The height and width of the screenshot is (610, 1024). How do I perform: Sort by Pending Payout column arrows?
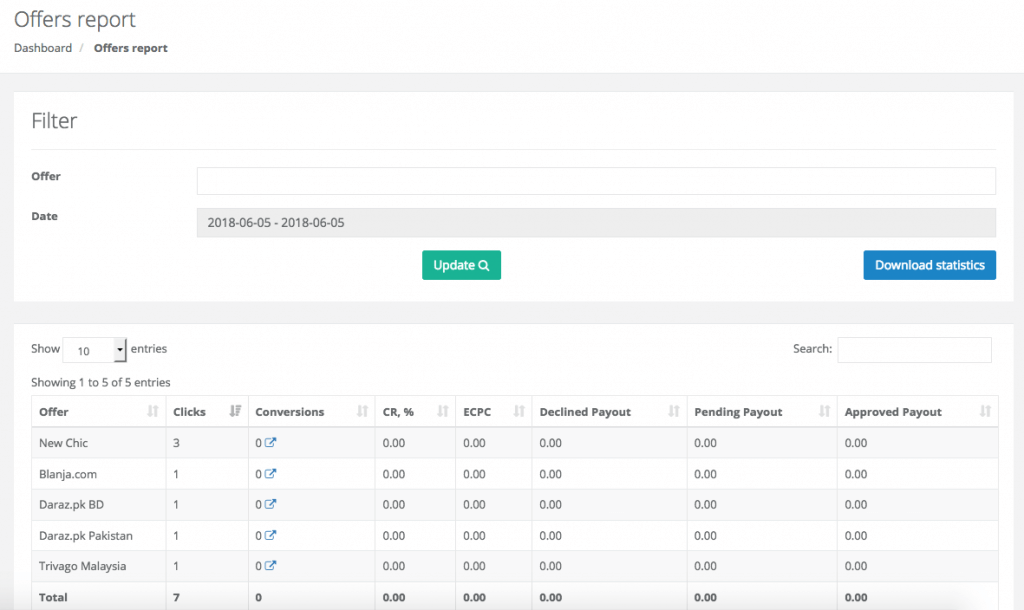tap(824, 412)
